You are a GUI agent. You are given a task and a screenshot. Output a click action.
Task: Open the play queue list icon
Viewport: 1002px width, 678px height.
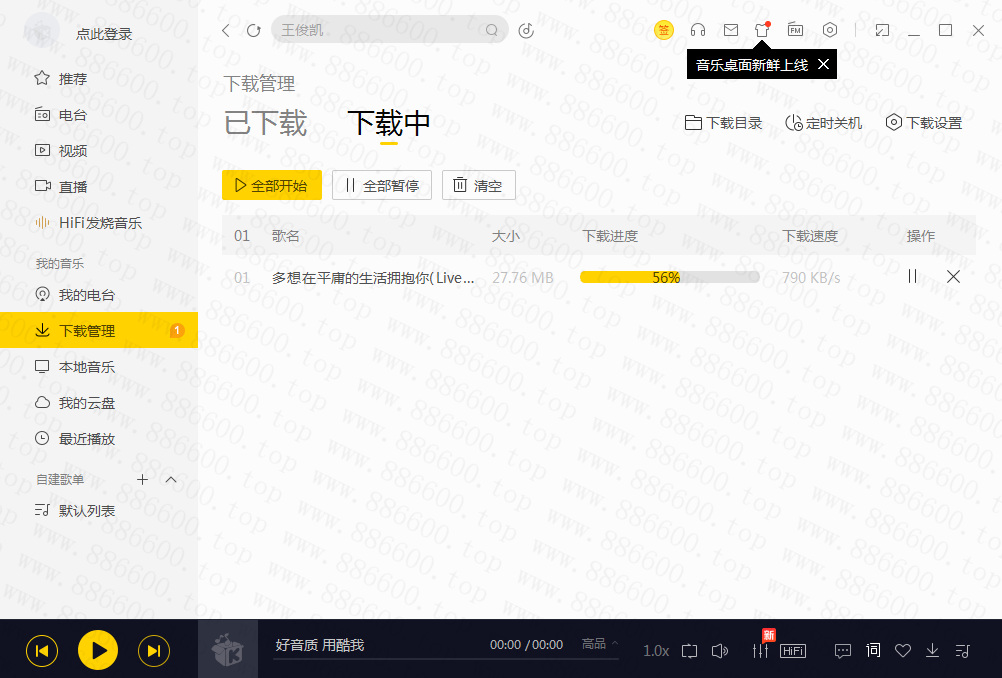click(962, 651)
